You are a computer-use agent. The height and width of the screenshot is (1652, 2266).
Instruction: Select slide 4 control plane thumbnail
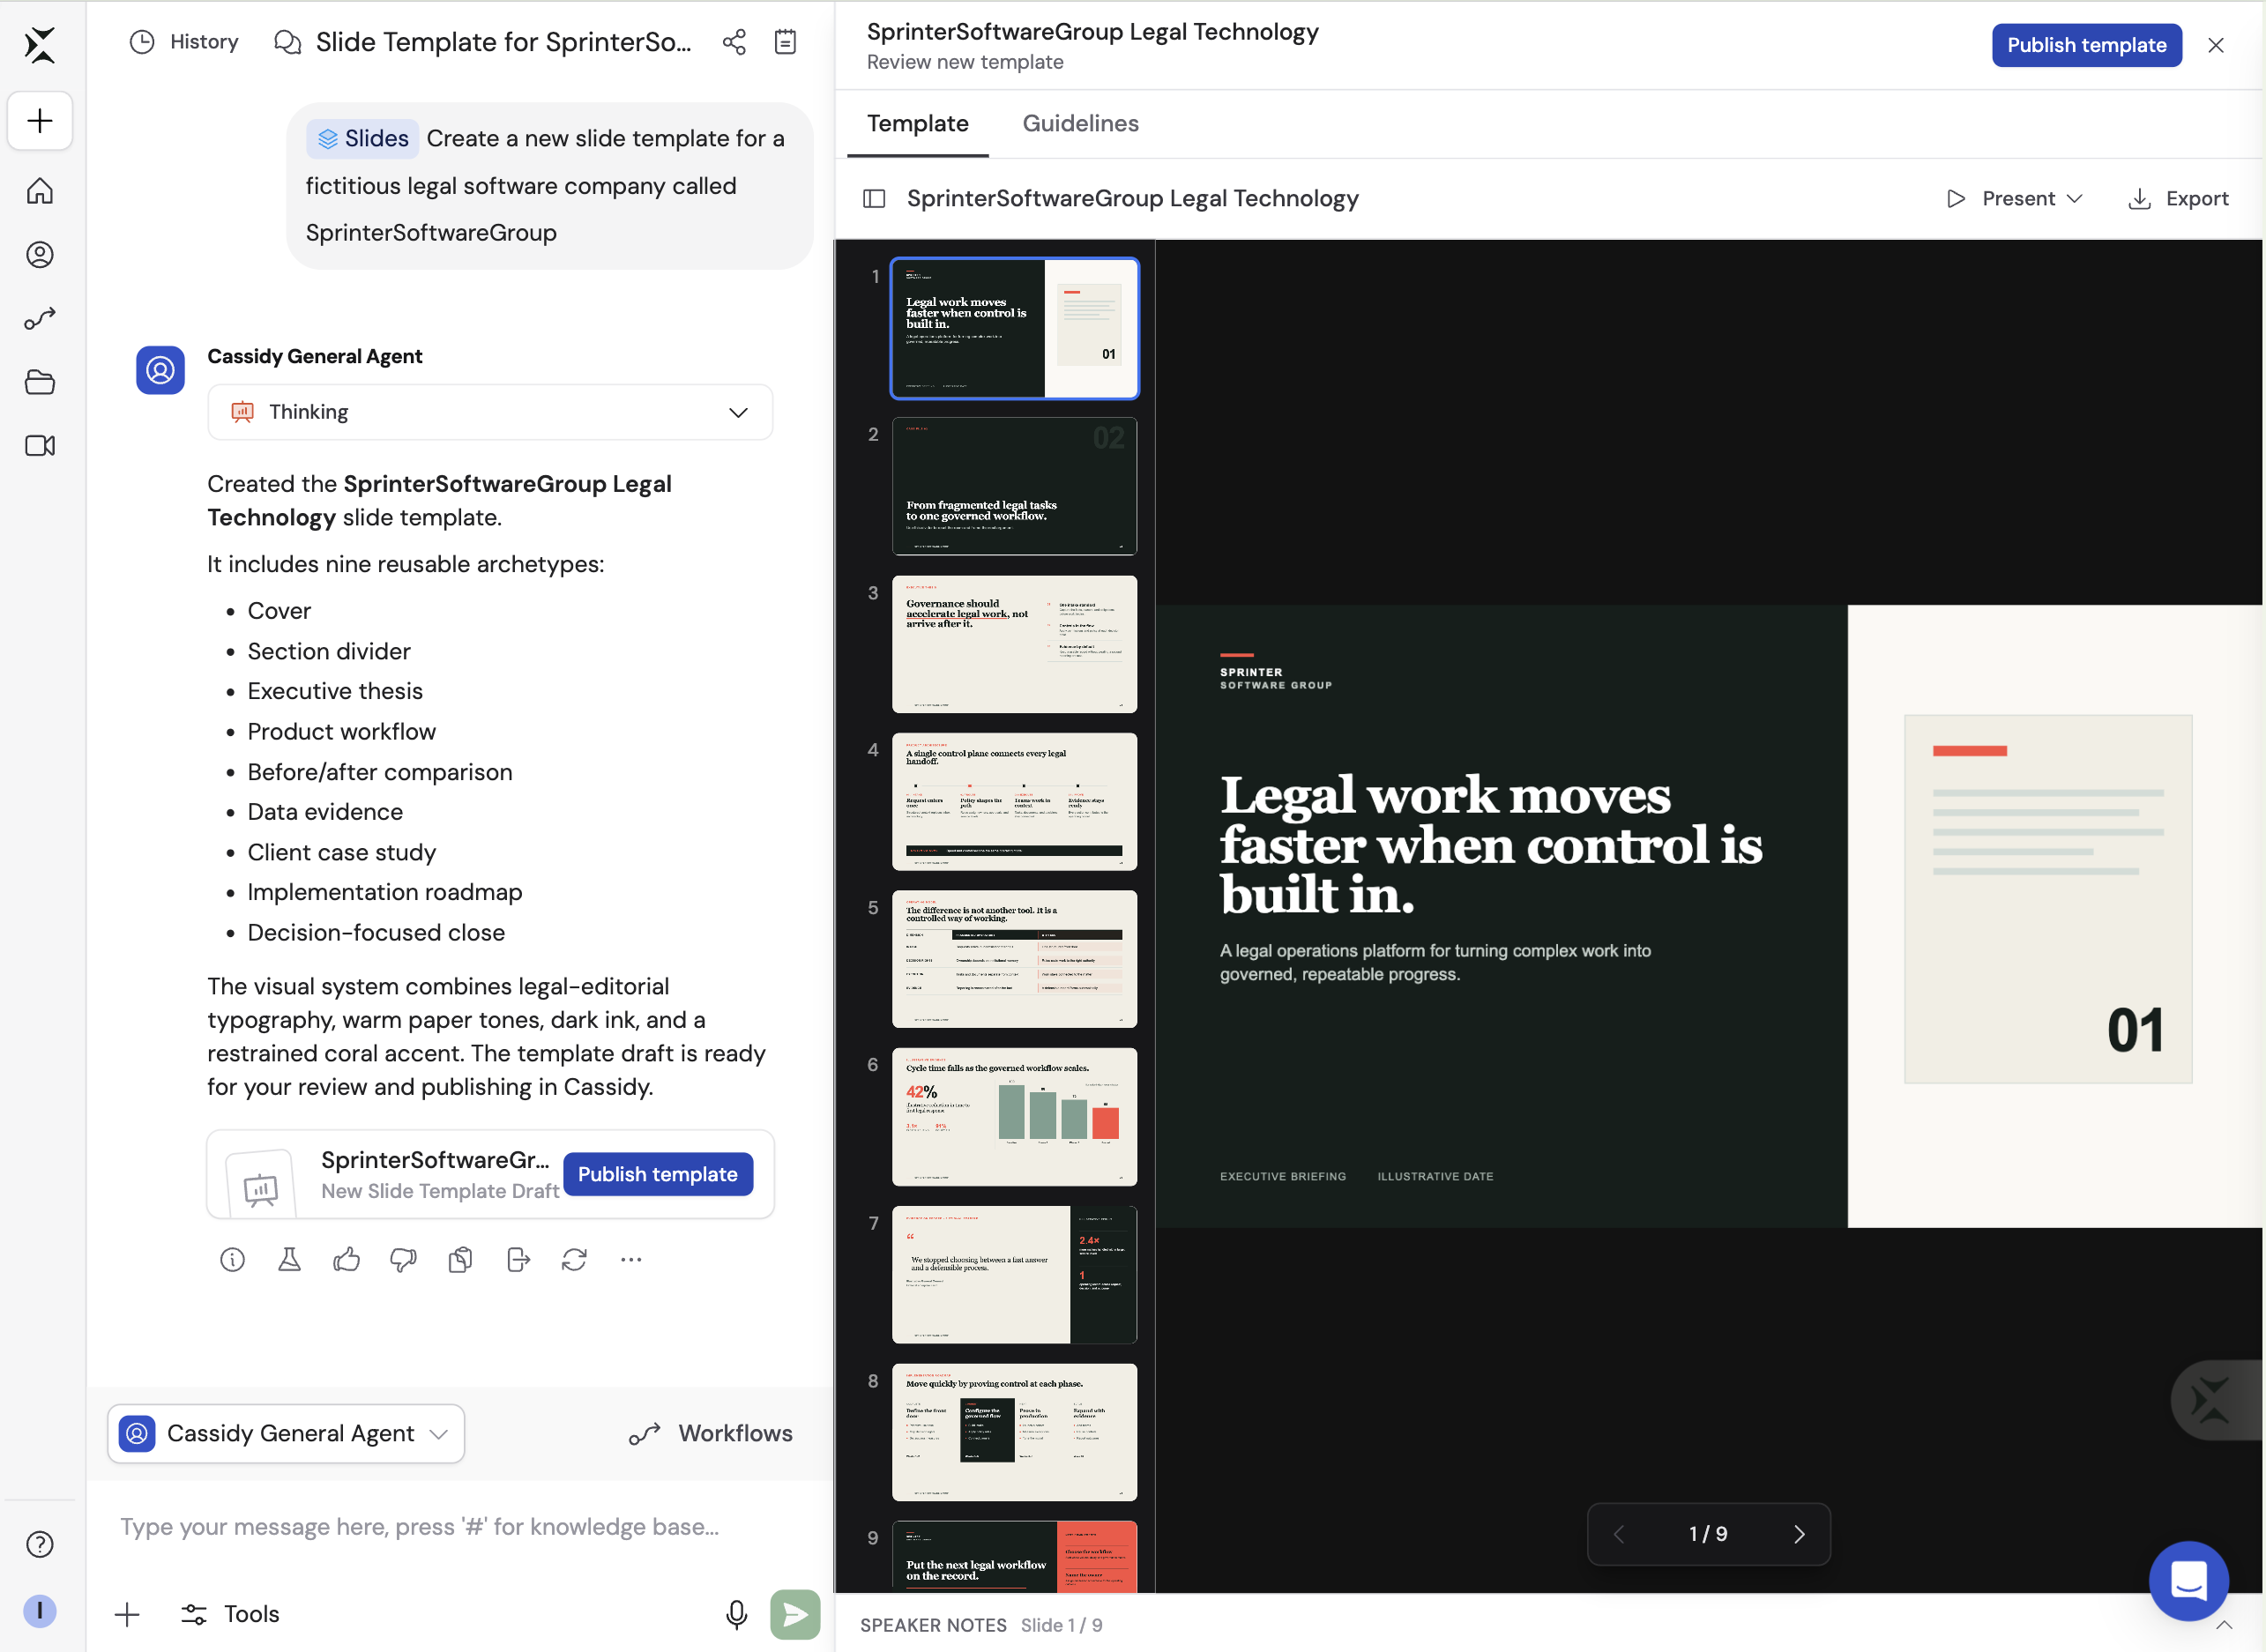point(1014,802)
